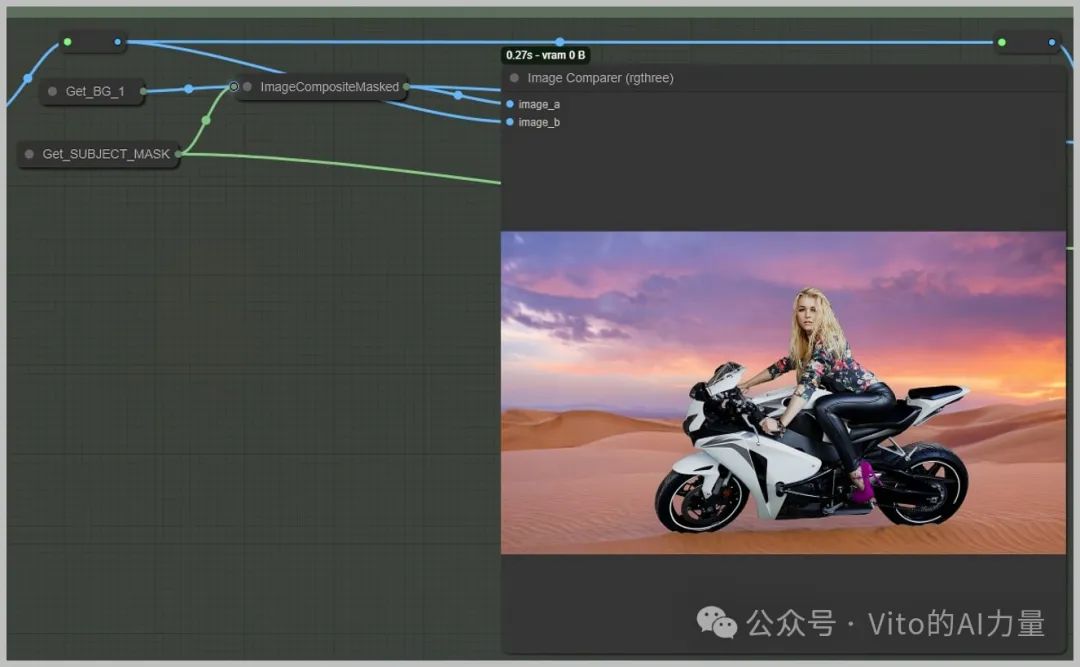Click the Get_SUBJECT_MASK green output socket
The height and width of the screenshot is (667, 1080).
coord(178,154)
